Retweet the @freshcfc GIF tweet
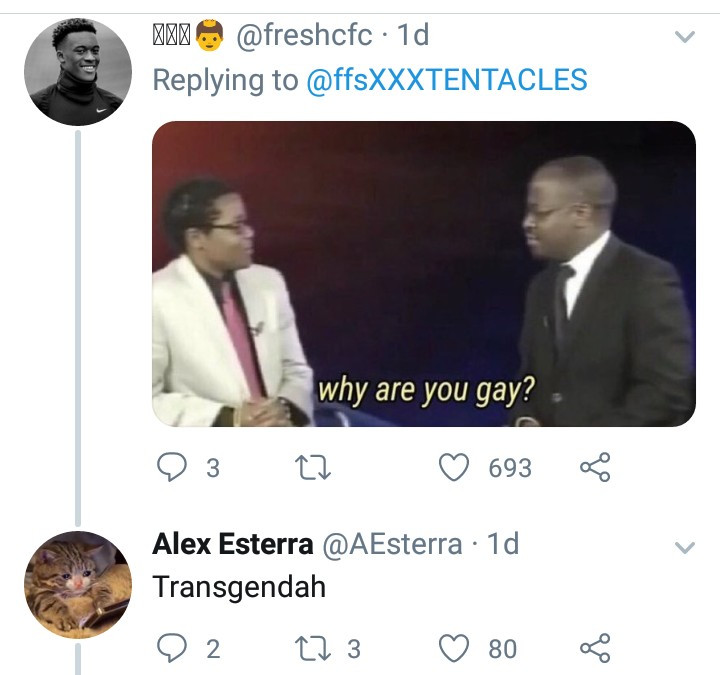 coord(313,467)
